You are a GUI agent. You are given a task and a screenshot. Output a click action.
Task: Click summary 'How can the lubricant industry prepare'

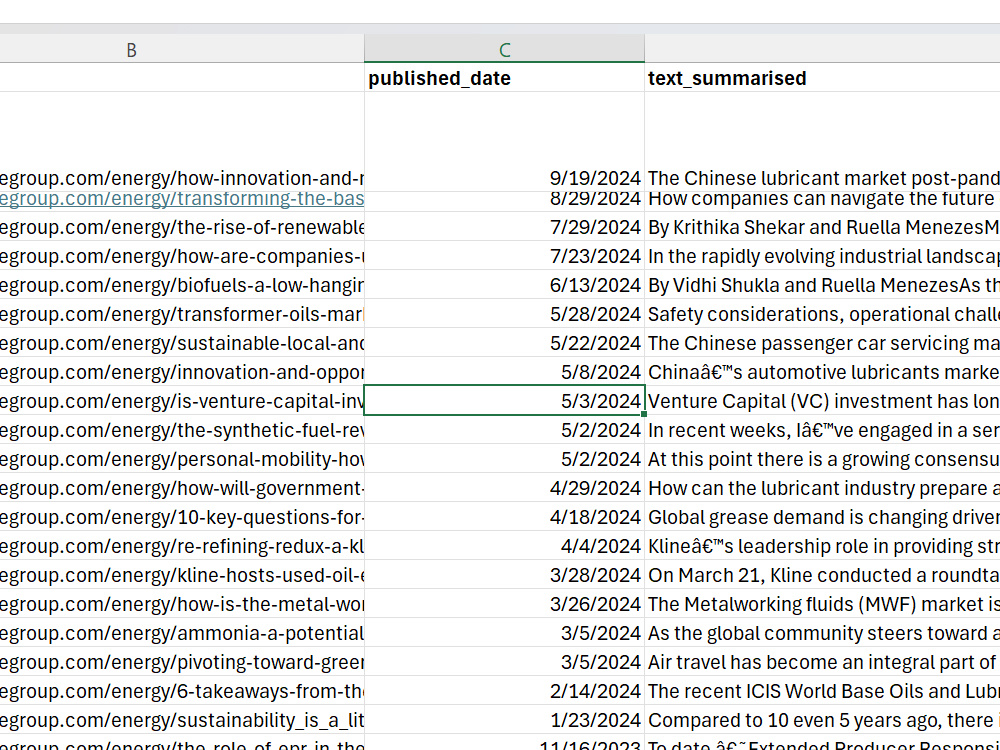tap(822, 488)
